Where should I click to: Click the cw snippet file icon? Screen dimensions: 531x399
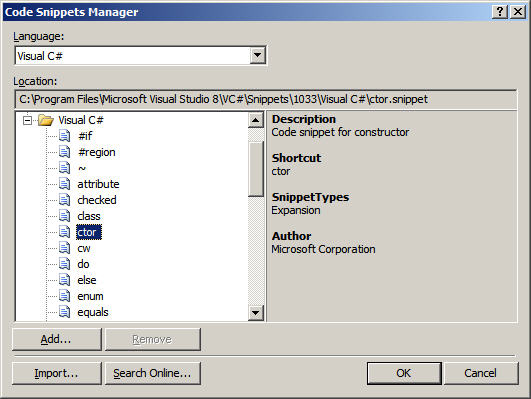tap(65, 248)
